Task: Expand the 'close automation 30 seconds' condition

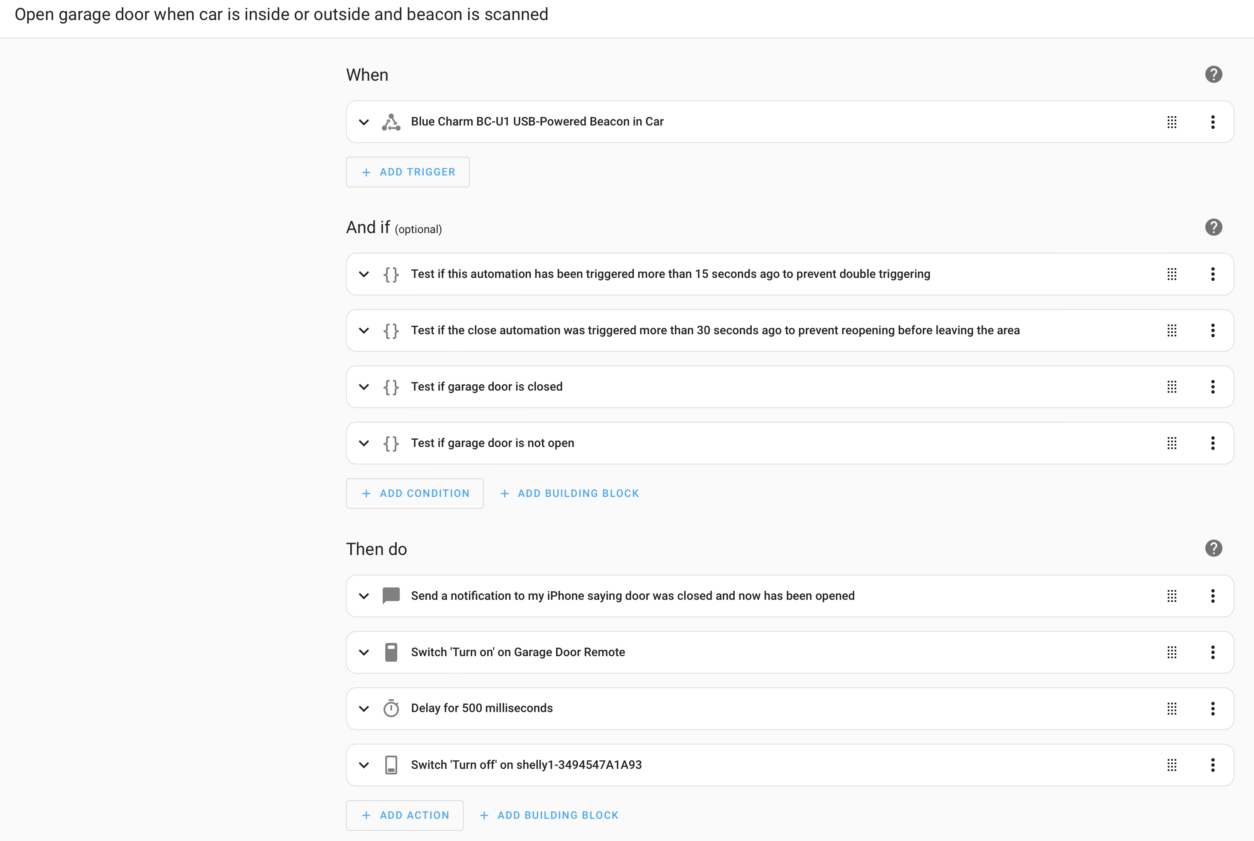Action: 364,330
